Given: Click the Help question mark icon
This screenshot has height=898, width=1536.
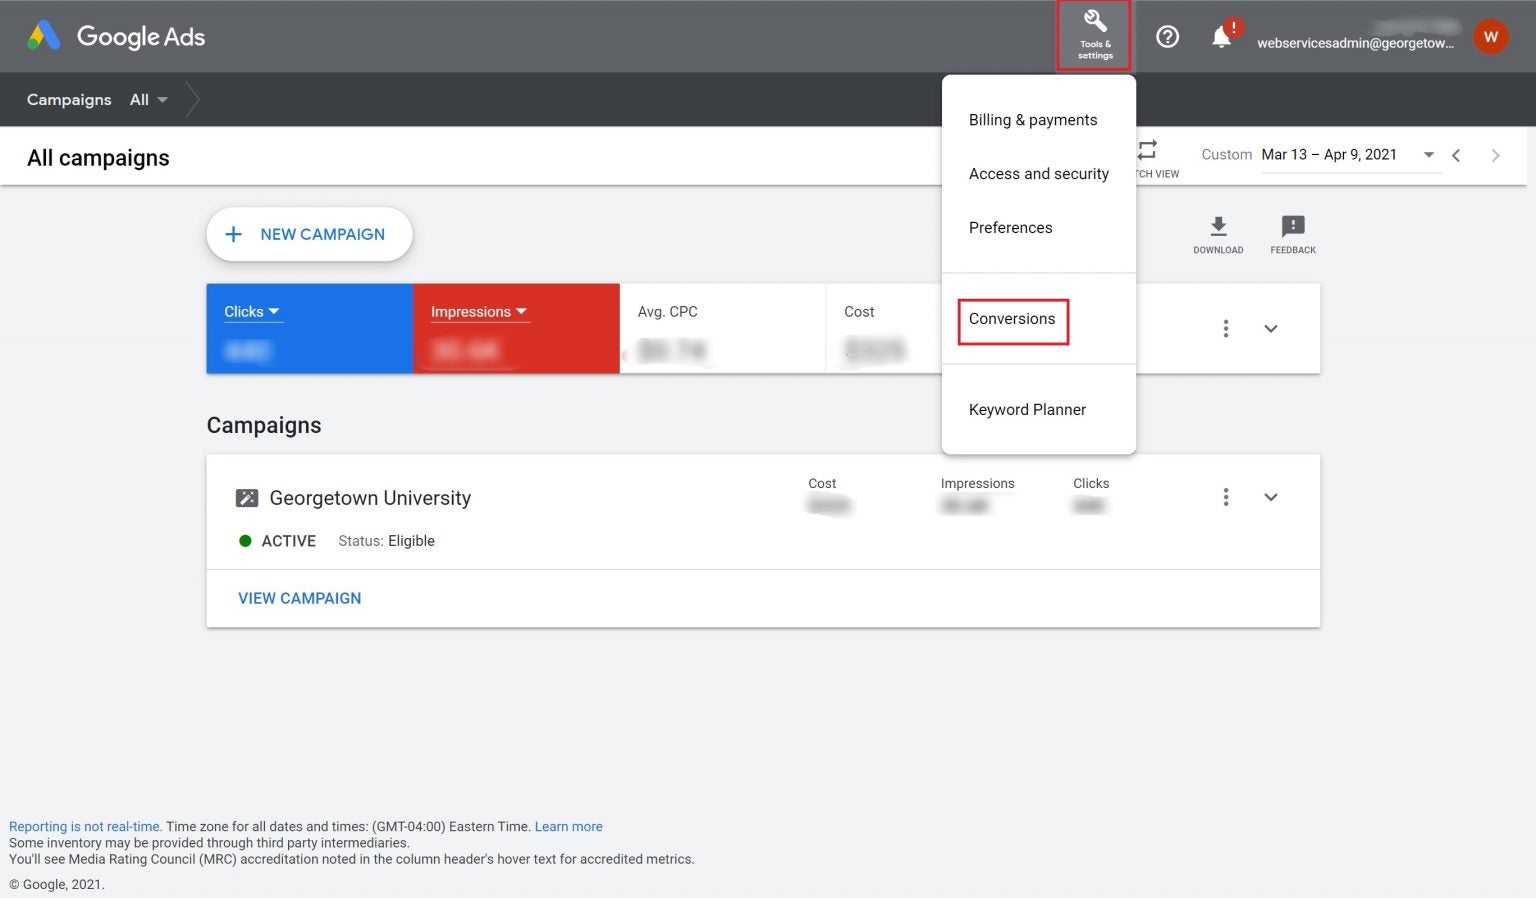Looking at the screenshot, I should (x=1167, y=37).
